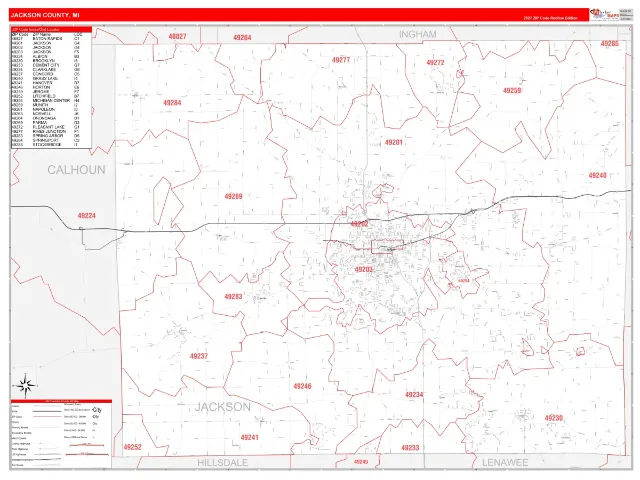The image size is (640, 480).
Task: Select ZIP code label 49259
Action: point(512,91)
